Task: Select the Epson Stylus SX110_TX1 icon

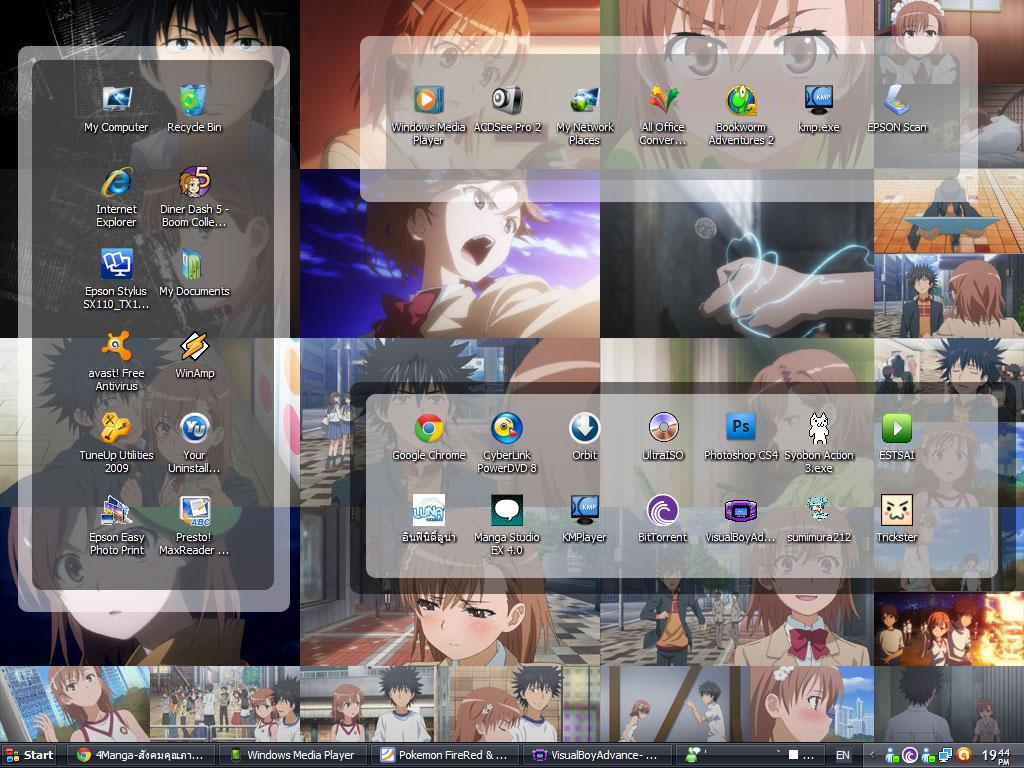Action: (x=116, y=279)
